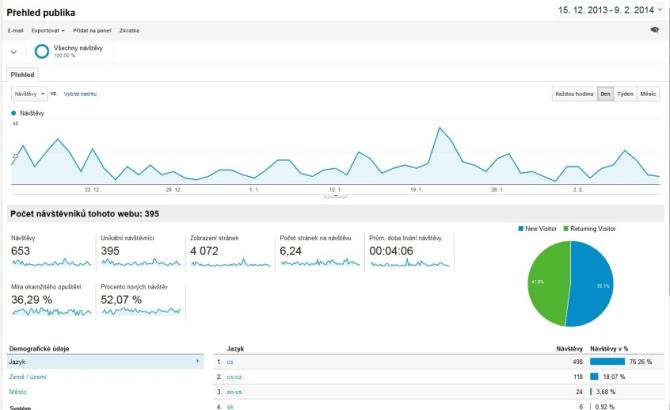Click the peak point on the visits graph

439,128
